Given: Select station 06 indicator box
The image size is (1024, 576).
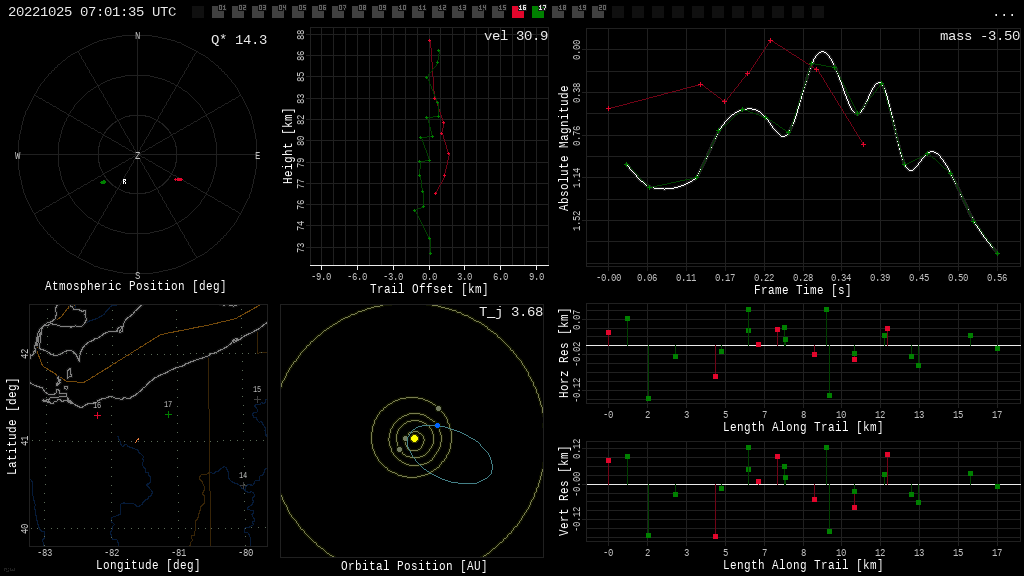Looking at the screenshot, I should (318, 12).
